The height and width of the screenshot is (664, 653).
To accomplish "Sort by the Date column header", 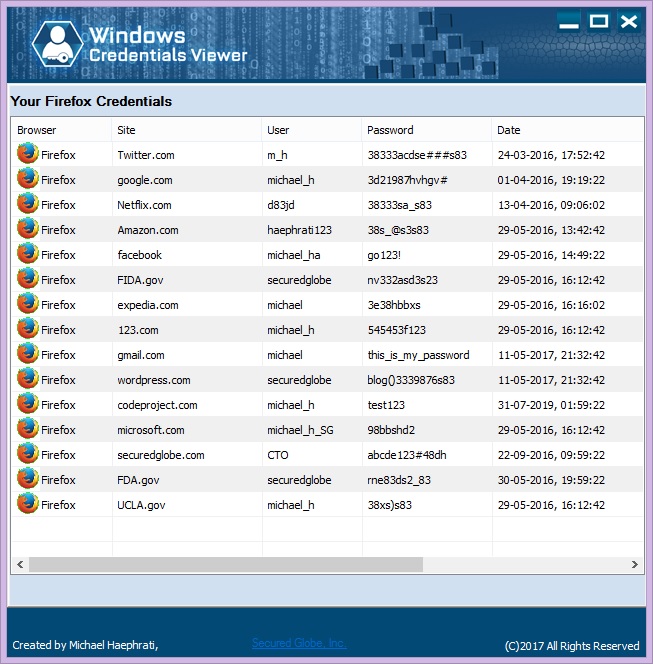I will (x=567, y=130).
